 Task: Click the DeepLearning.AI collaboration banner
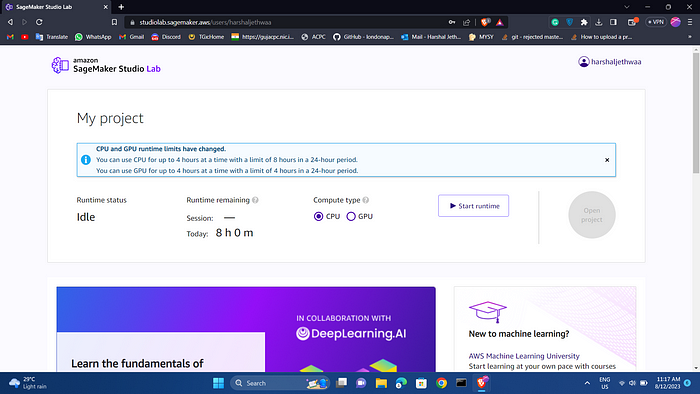[x=246, y=329]
